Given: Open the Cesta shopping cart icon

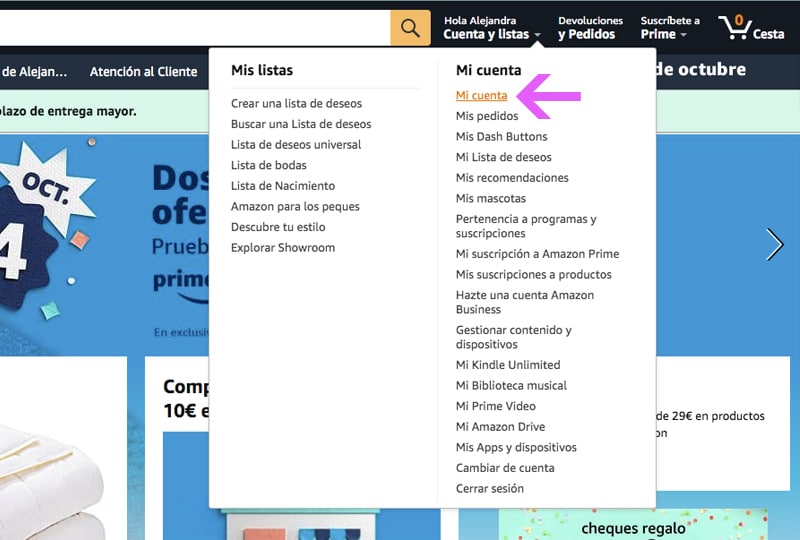Looking at the screenshot, I should click(x=752, y=28).
